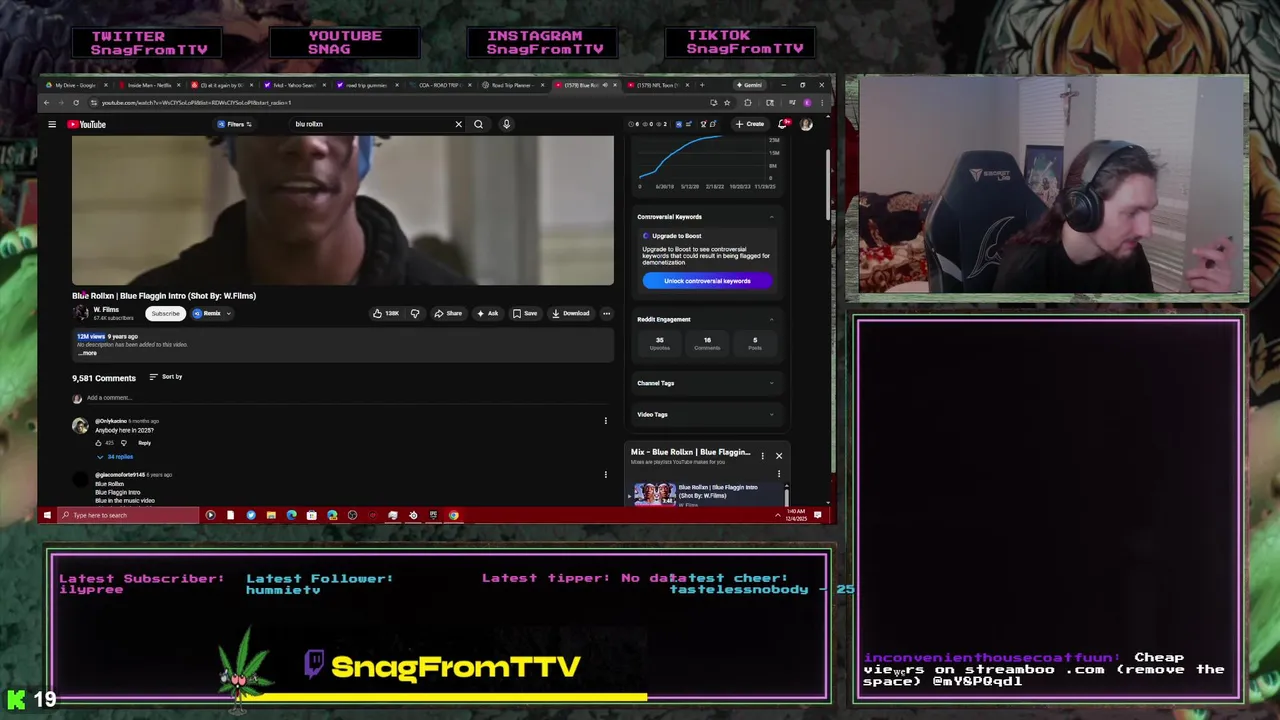Image resolution: width=1280 pixels, height=720 pixels.
Task: Collapse the Controversial Keywords section
Action: tap(771, 217)
